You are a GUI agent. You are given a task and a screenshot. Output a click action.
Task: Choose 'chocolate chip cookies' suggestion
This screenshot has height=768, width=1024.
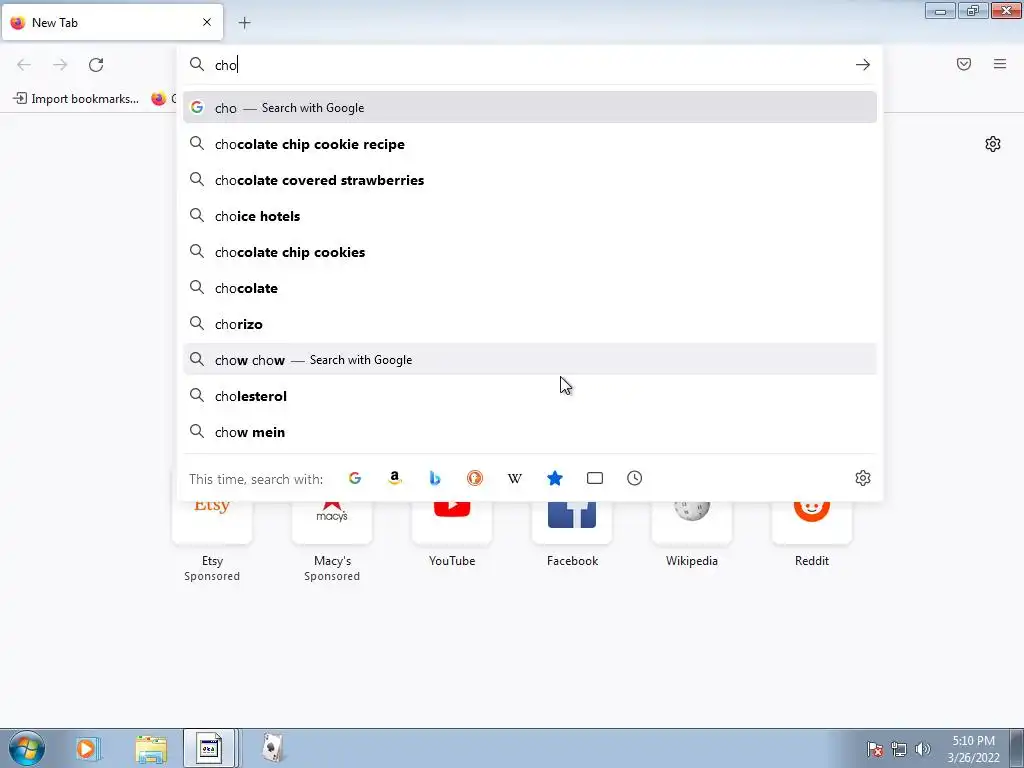click(x=530, y=251)
